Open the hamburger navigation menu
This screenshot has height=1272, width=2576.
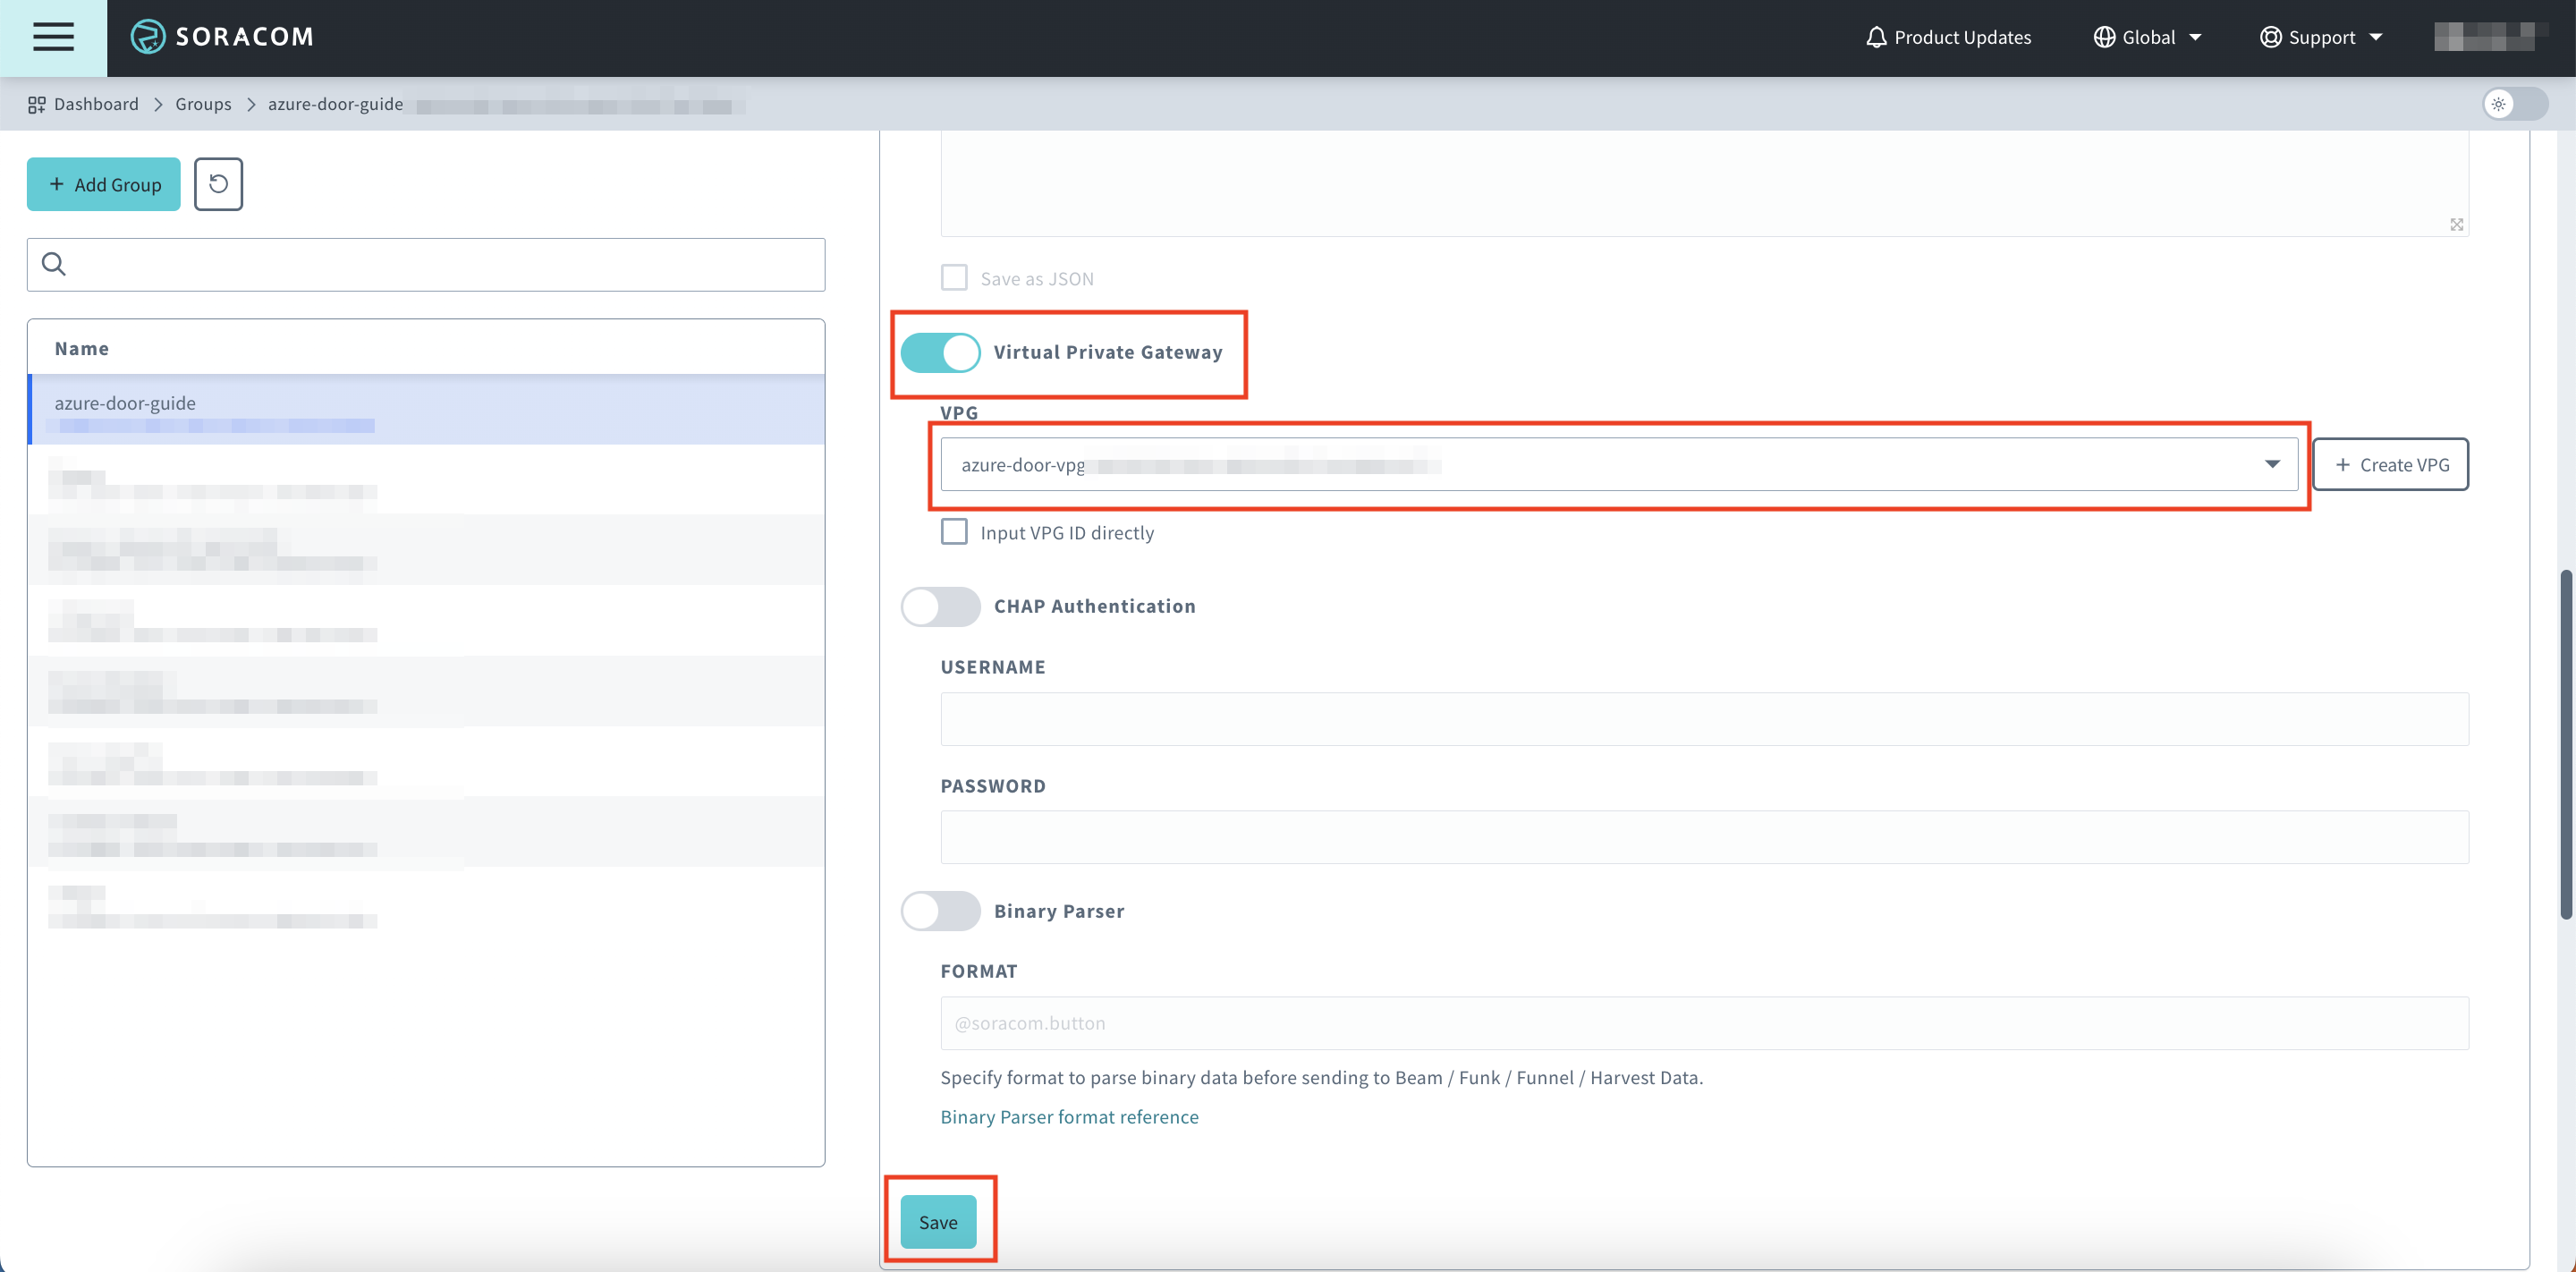[52, 37]
